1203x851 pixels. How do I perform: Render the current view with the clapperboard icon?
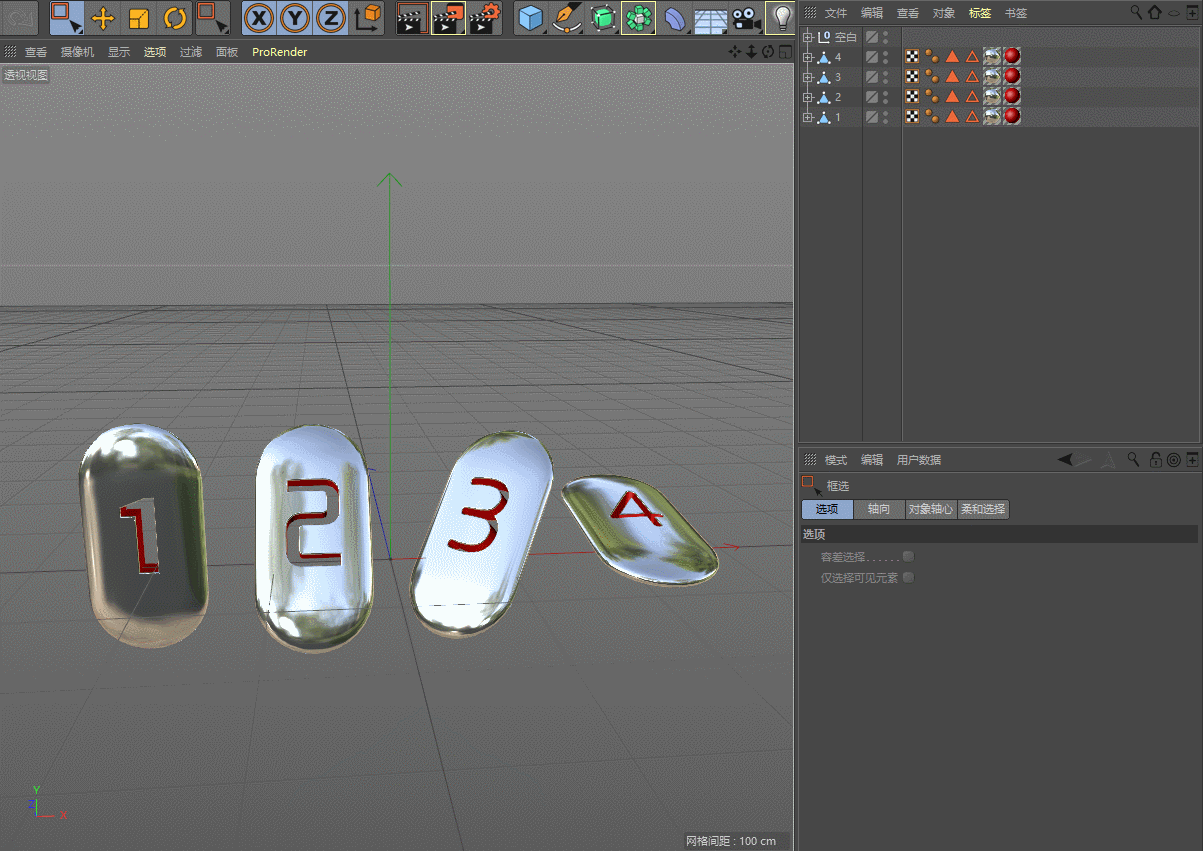click(411, 18)
